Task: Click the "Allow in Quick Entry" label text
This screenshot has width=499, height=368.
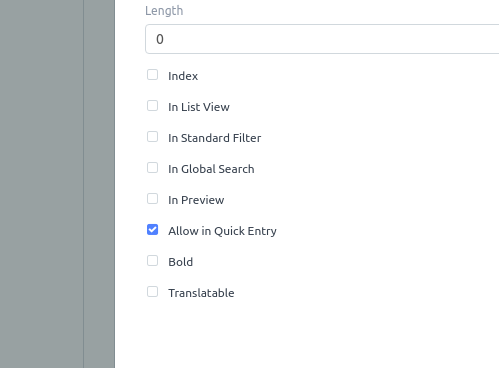Action: tap(222, 231)
